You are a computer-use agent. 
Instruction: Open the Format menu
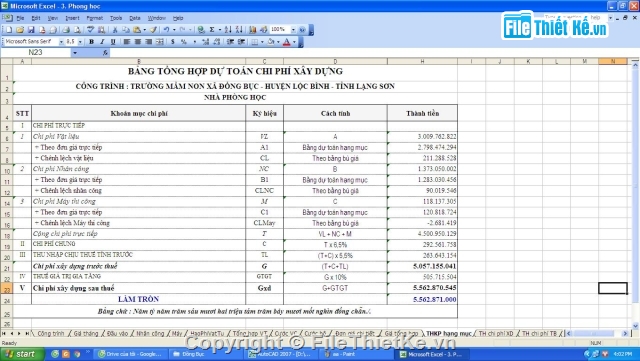tap(95, 18)
